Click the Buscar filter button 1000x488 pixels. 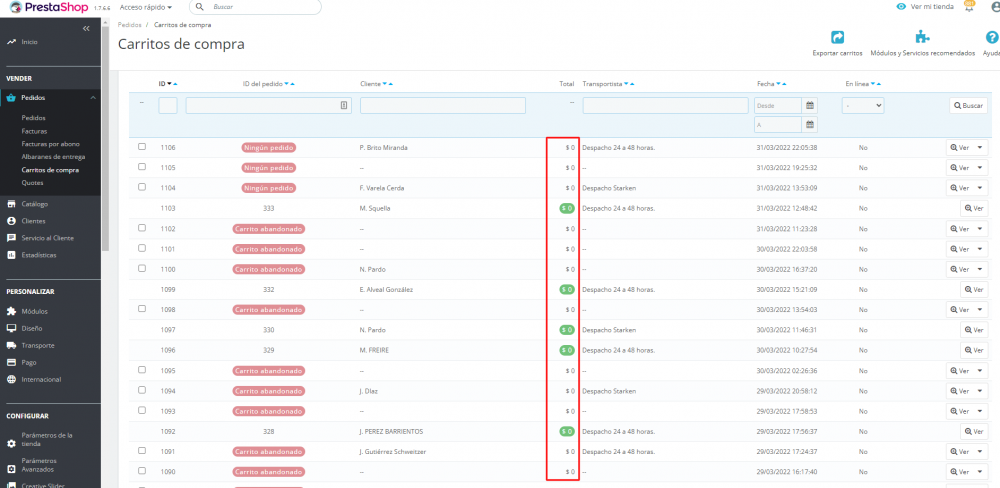[968, 105]
